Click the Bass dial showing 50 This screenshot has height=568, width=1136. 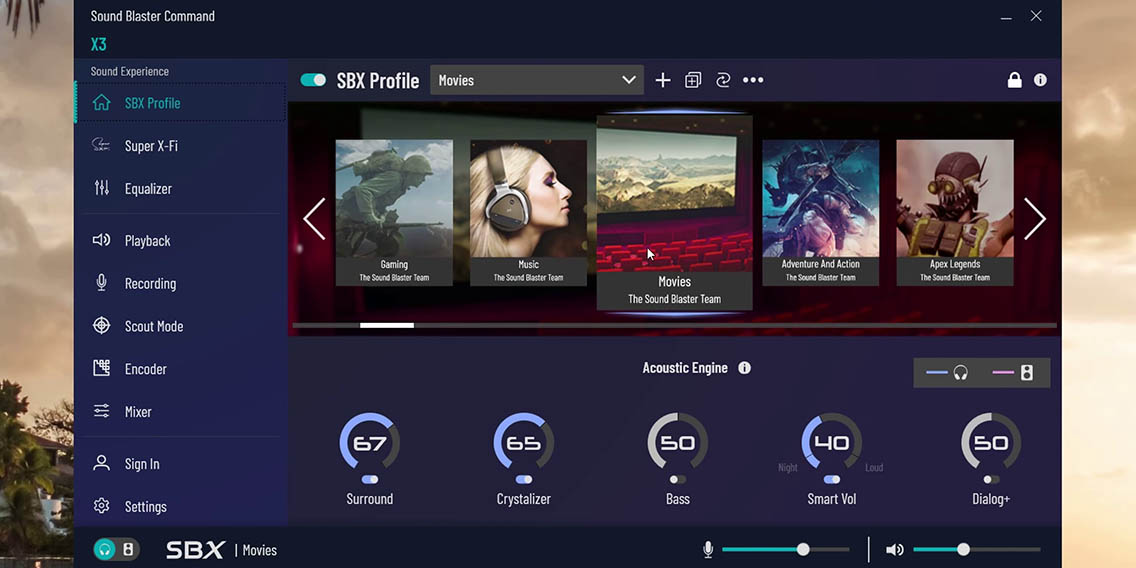pos(677,442)
